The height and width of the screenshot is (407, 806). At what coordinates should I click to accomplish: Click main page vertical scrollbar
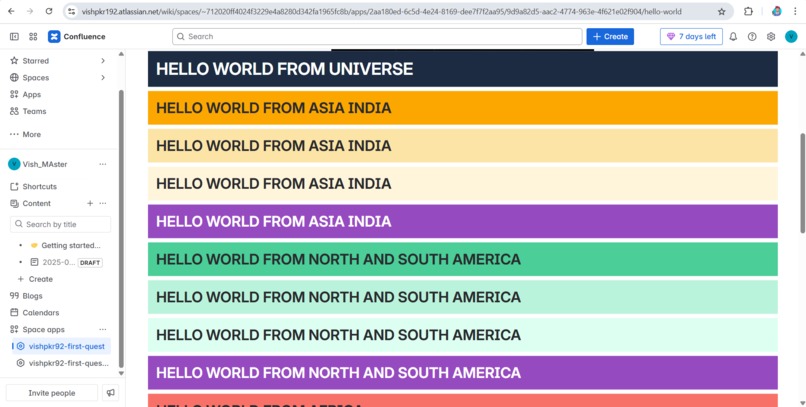click(802, 182)
